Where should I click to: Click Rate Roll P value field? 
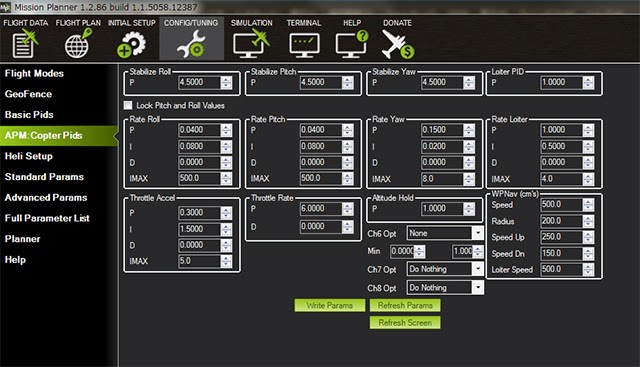pos(199,130)
